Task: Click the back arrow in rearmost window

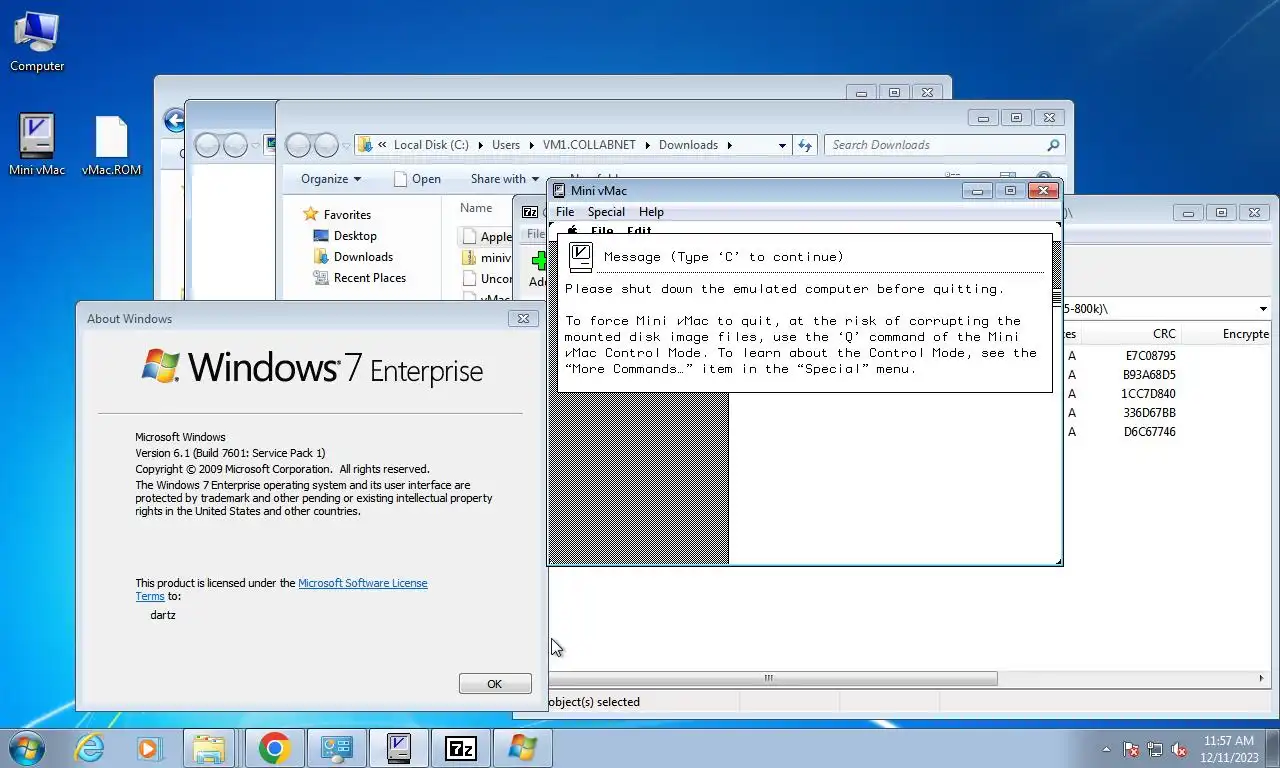Action: click(174, 121)
